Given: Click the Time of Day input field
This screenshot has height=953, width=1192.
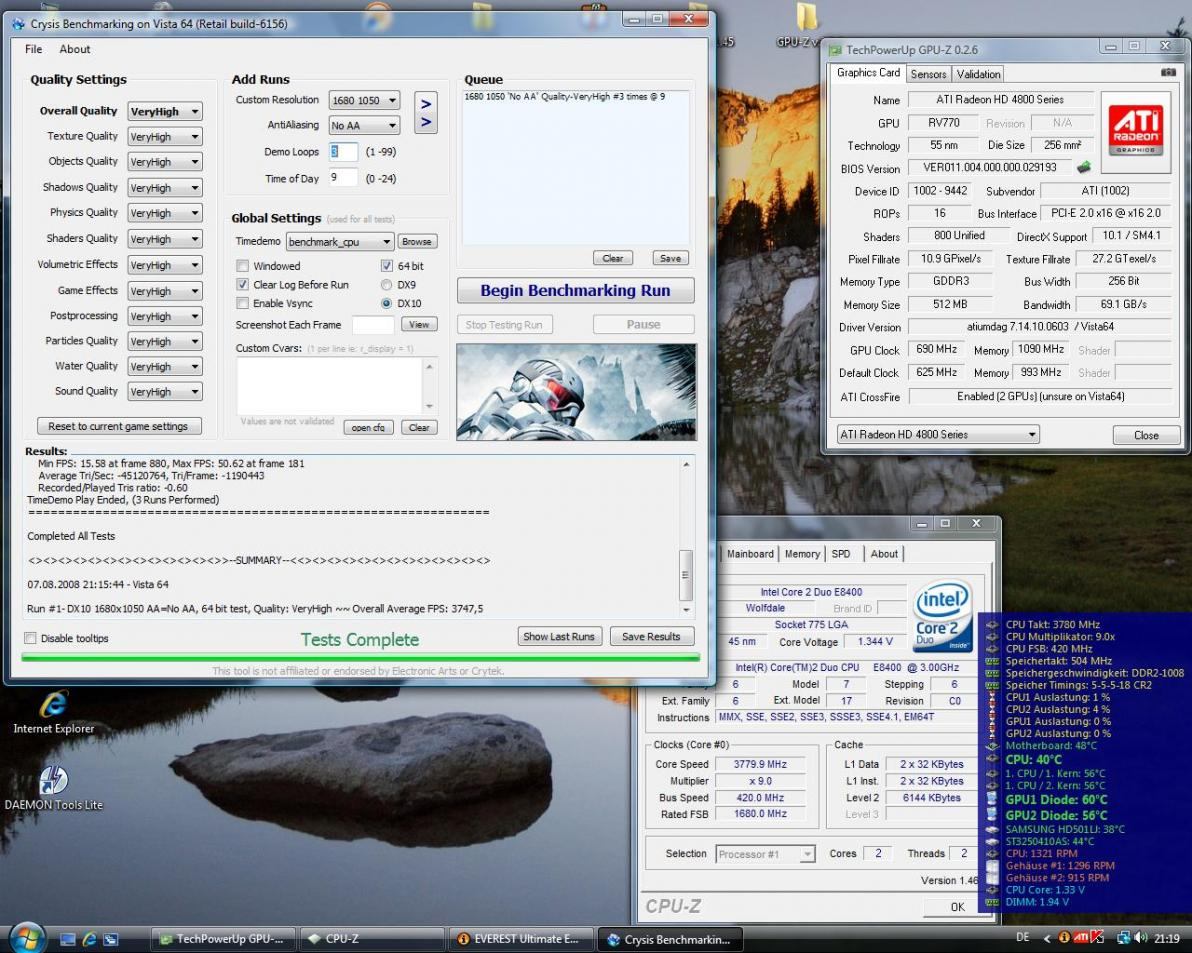Looking at the screenshot, I should click(343, 178).
